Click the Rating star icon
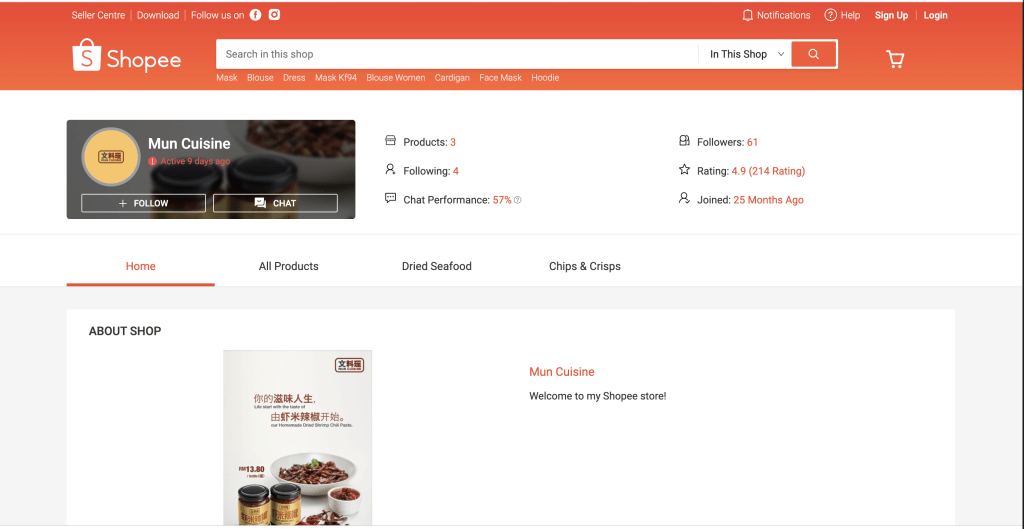The width and height of the screenshot is (1024, 529). tap(684, 170)
